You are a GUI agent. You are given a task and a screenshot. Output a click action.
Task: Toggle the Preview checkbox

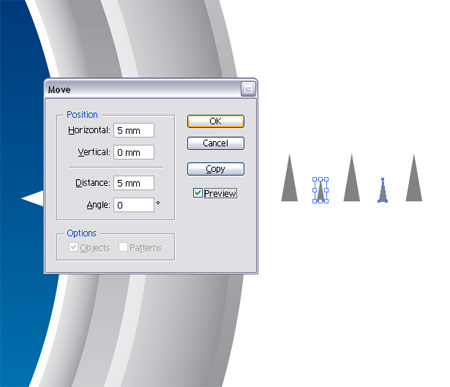(x=198, y=193)
